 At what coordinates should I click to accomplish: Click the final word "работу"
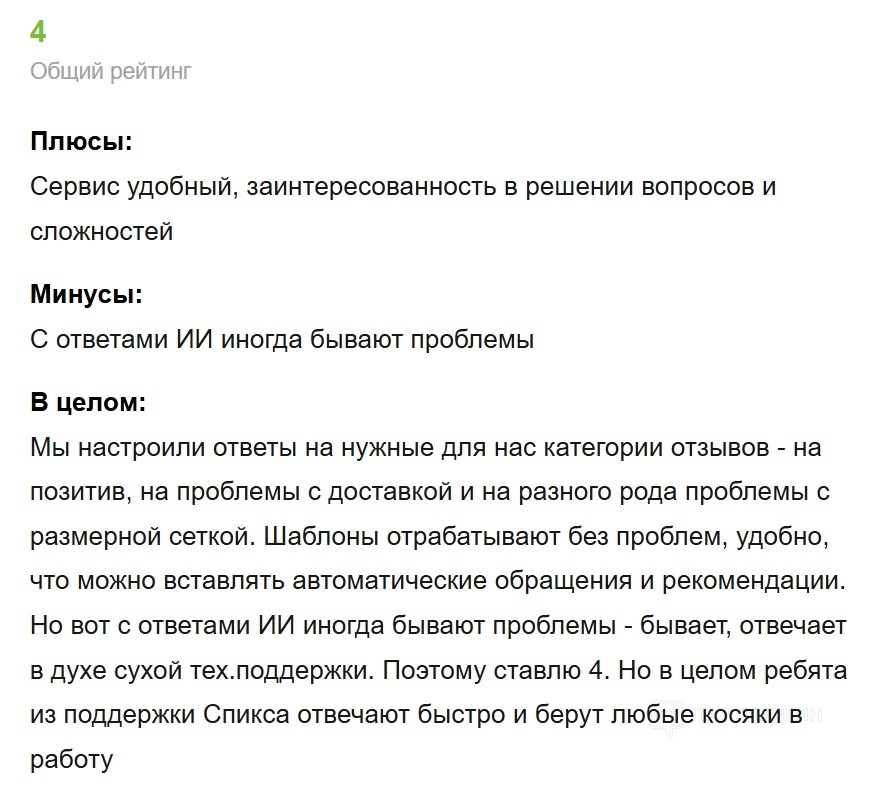tap(72, 759)
